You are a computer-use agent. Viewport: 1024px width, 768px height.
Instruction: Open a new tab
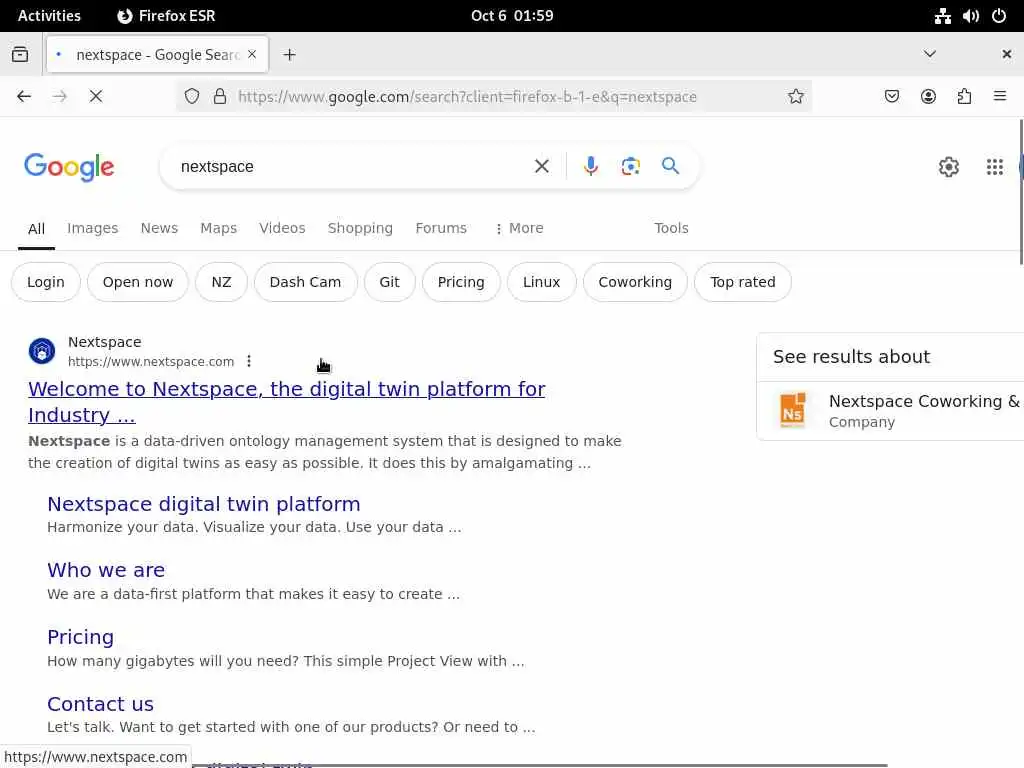289,55
